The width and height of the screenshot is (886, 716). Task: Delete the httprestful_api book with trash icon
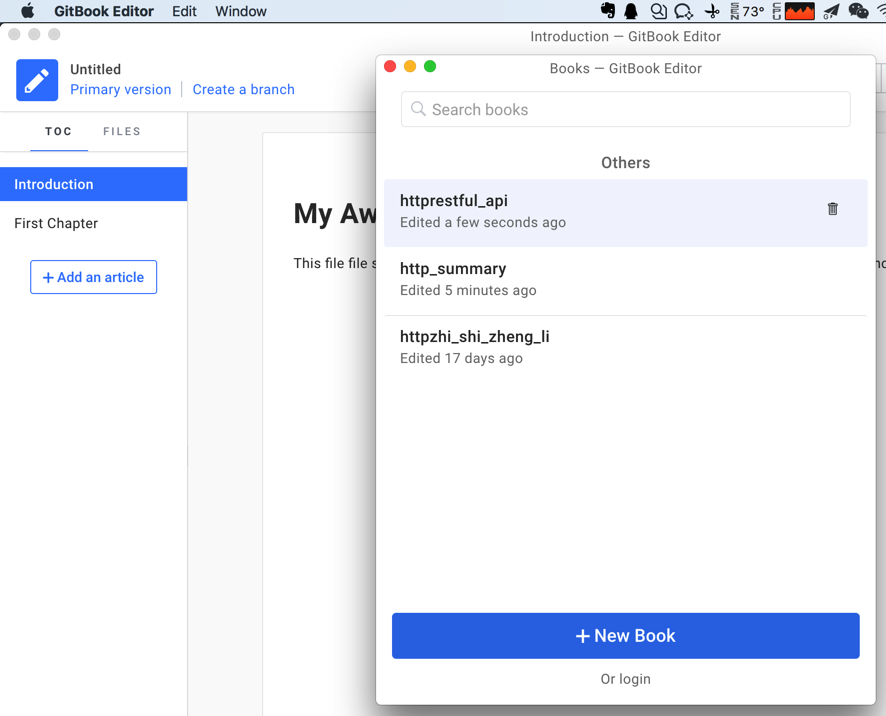pos(832,209)
